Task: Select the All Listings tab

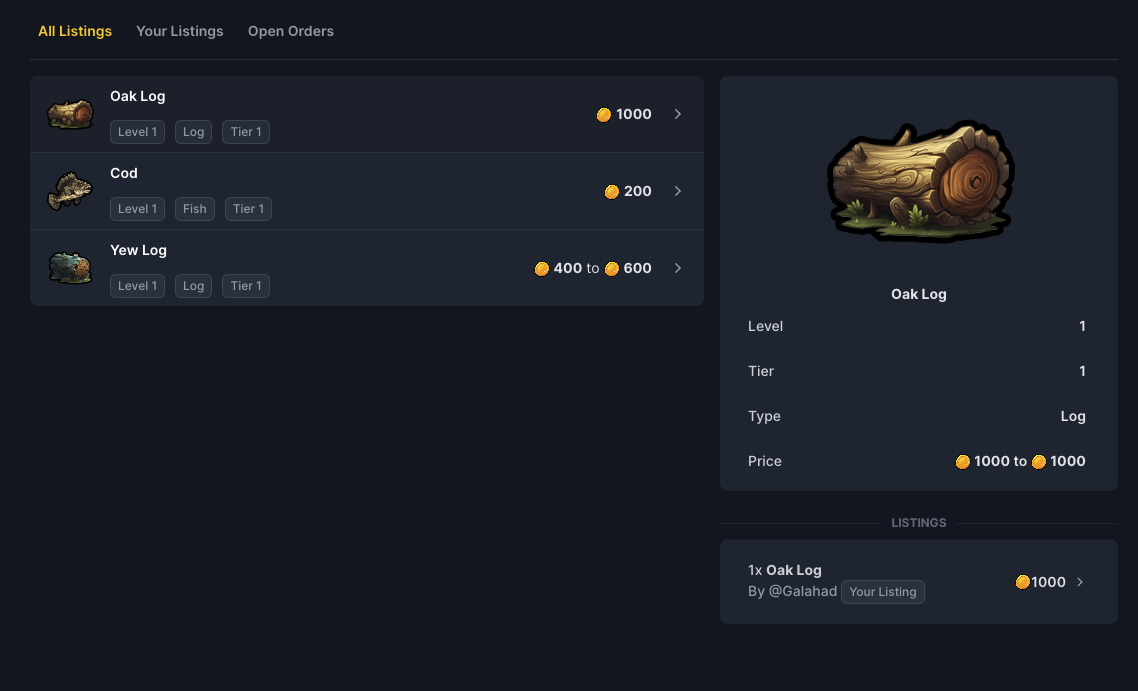Action: pos(75,31)
